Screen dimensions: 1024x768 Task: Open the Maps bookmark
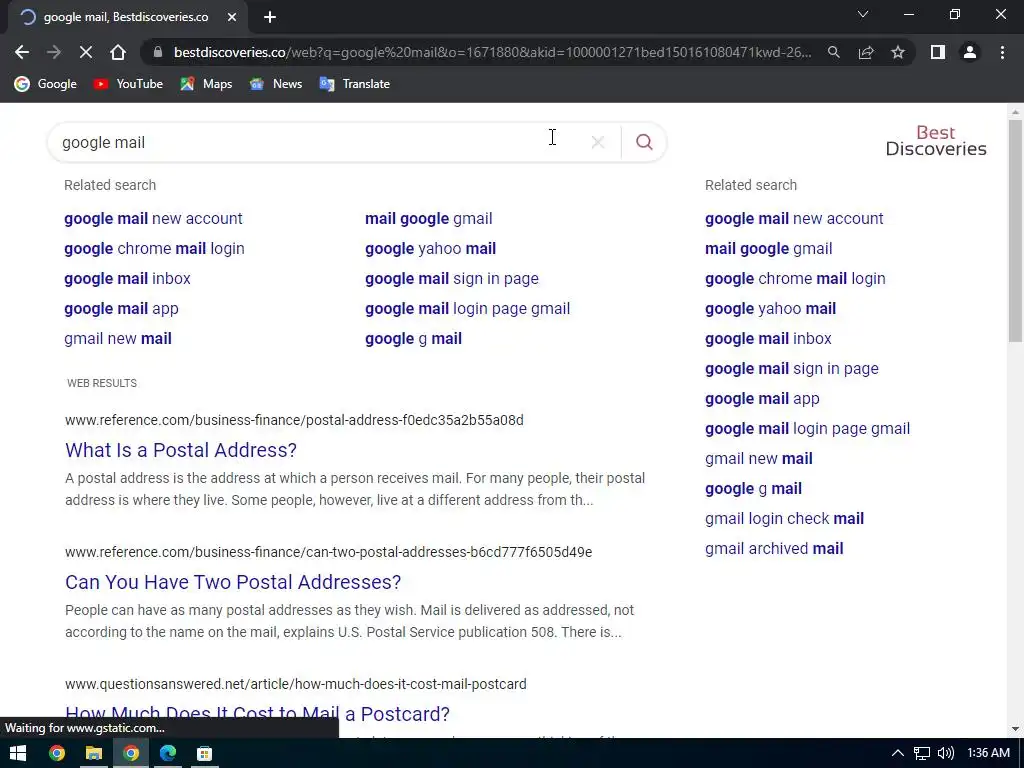(206, 84)
